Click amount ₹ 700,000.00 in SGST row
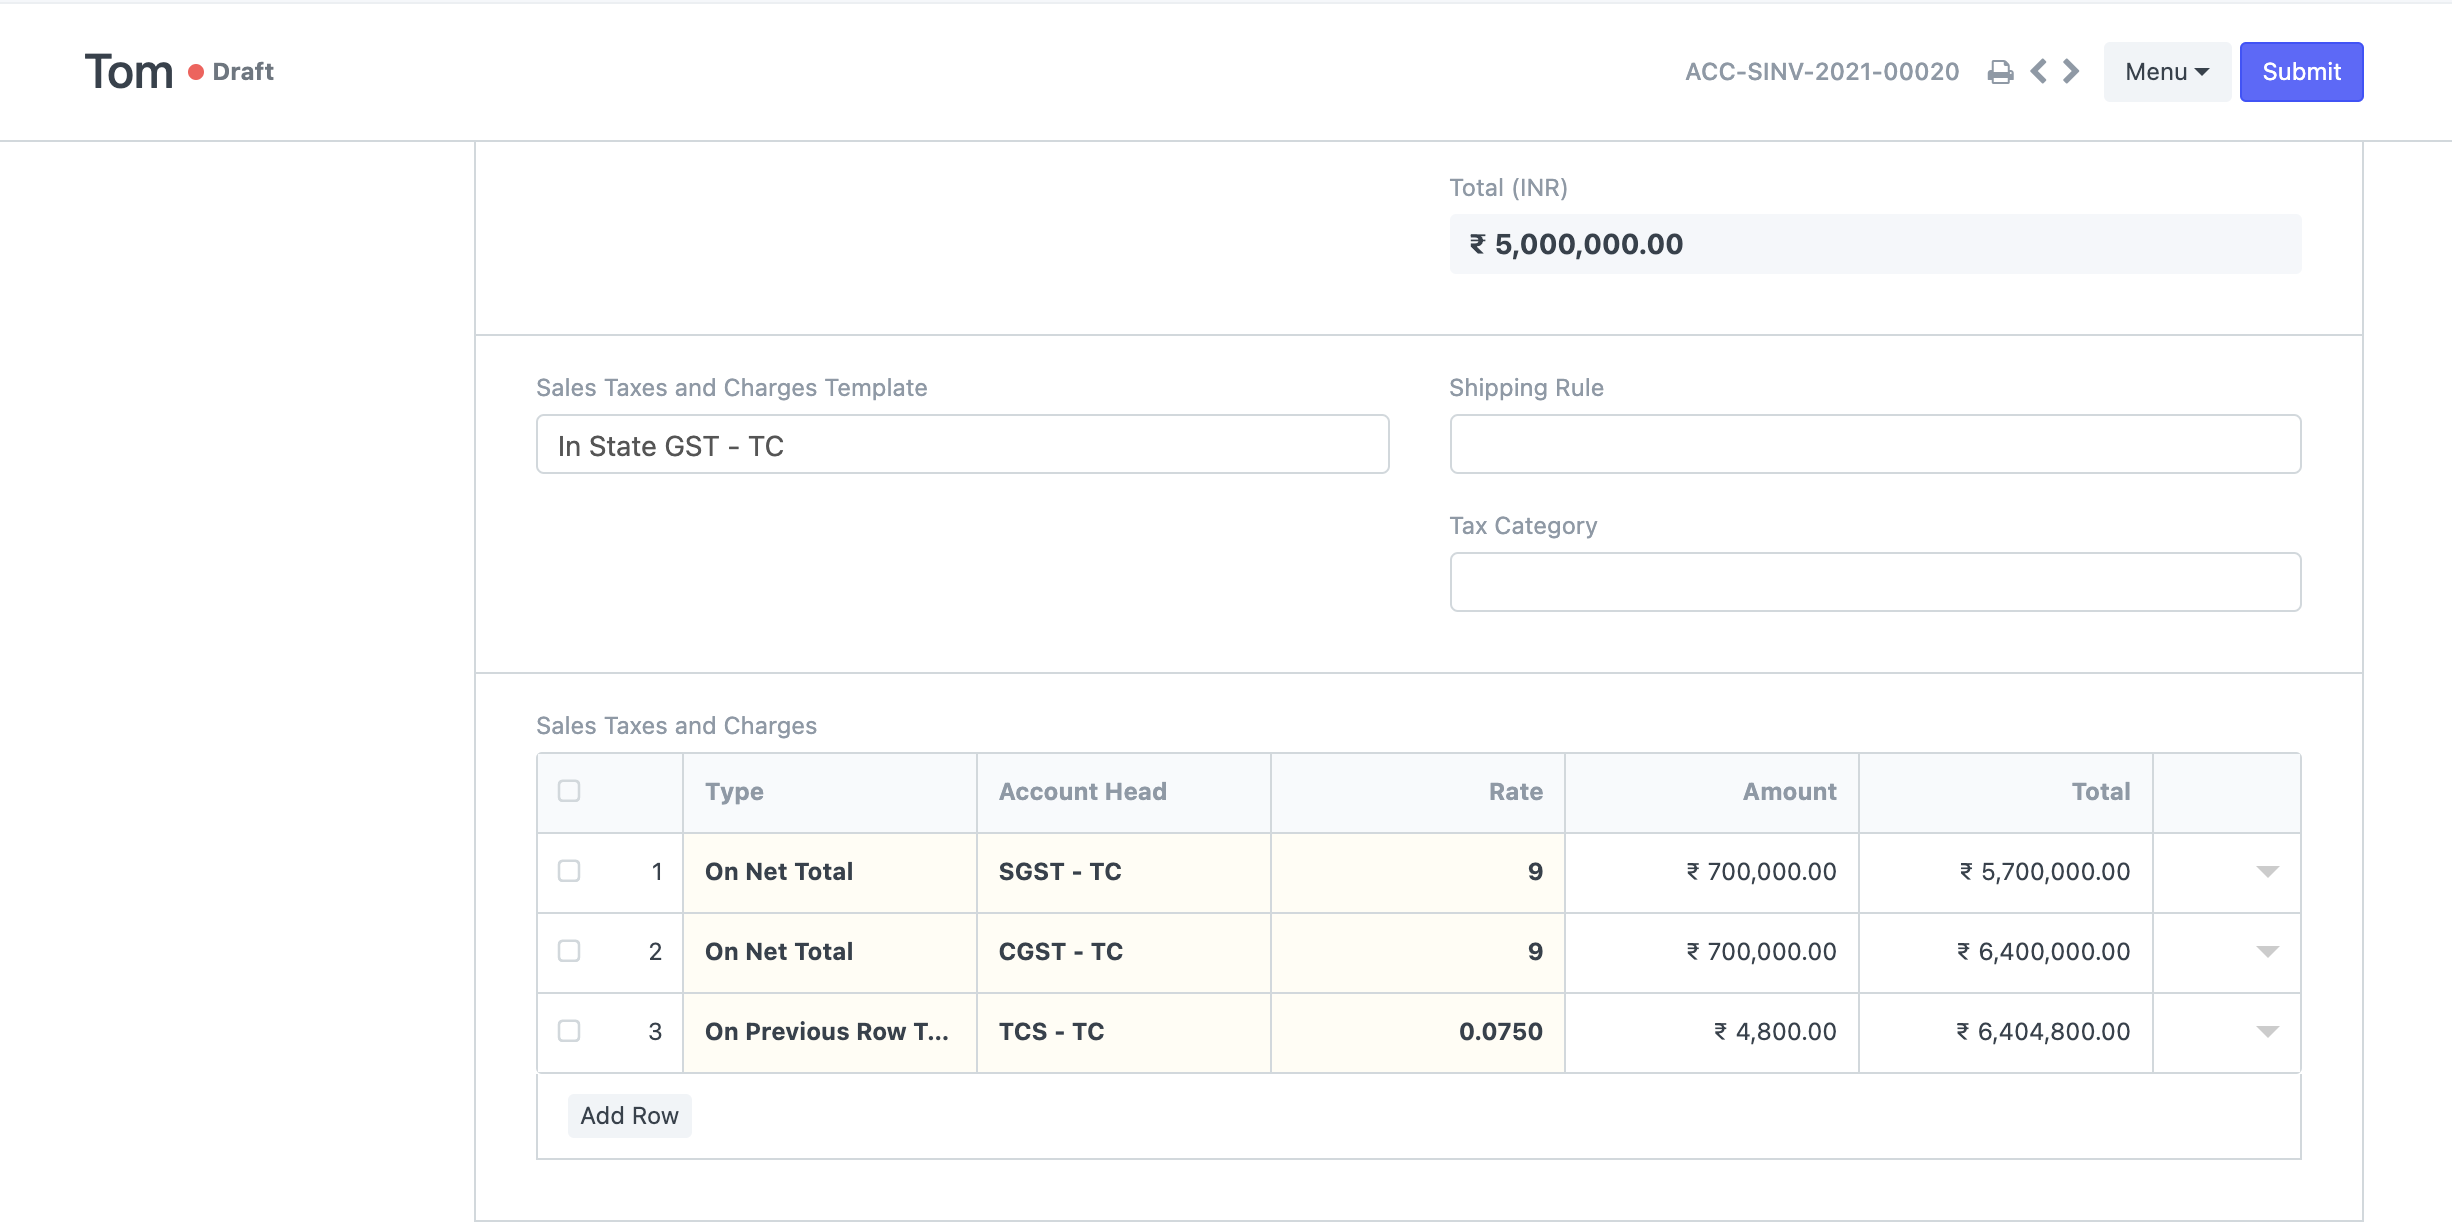The height and width of the screenshot is (1222, 2452). [1712, 872]
